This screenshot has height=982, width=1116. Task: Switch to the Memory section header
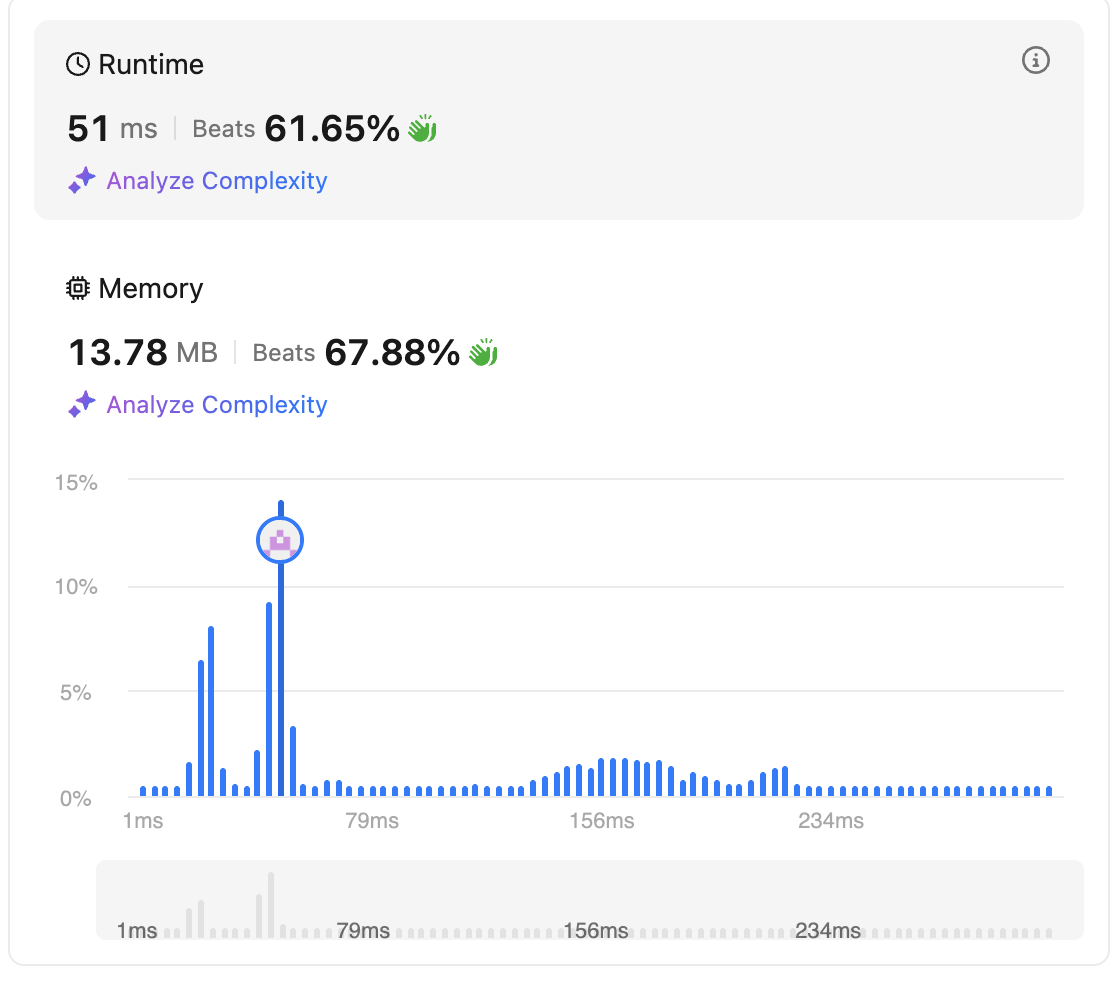point(150,289)
